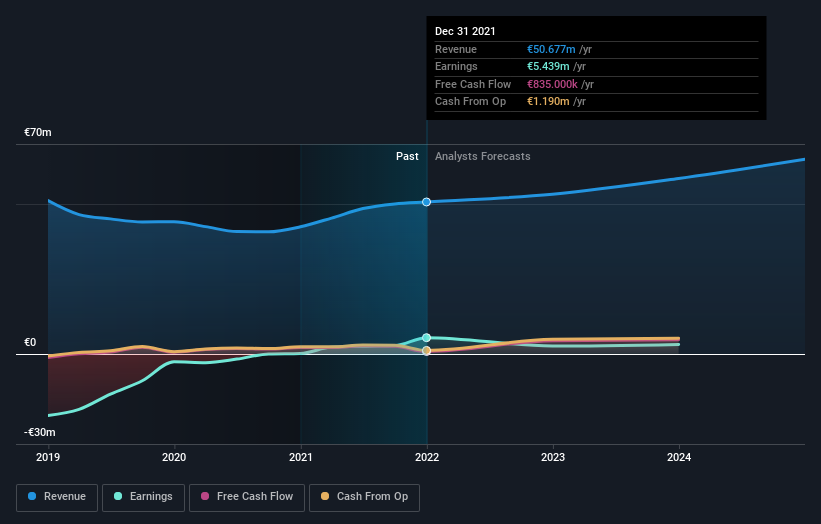Viewport: 821px width, 524px height.
Task: Click the €0 y-axis label
Action: pyautogui.click(x=30, y=342)
